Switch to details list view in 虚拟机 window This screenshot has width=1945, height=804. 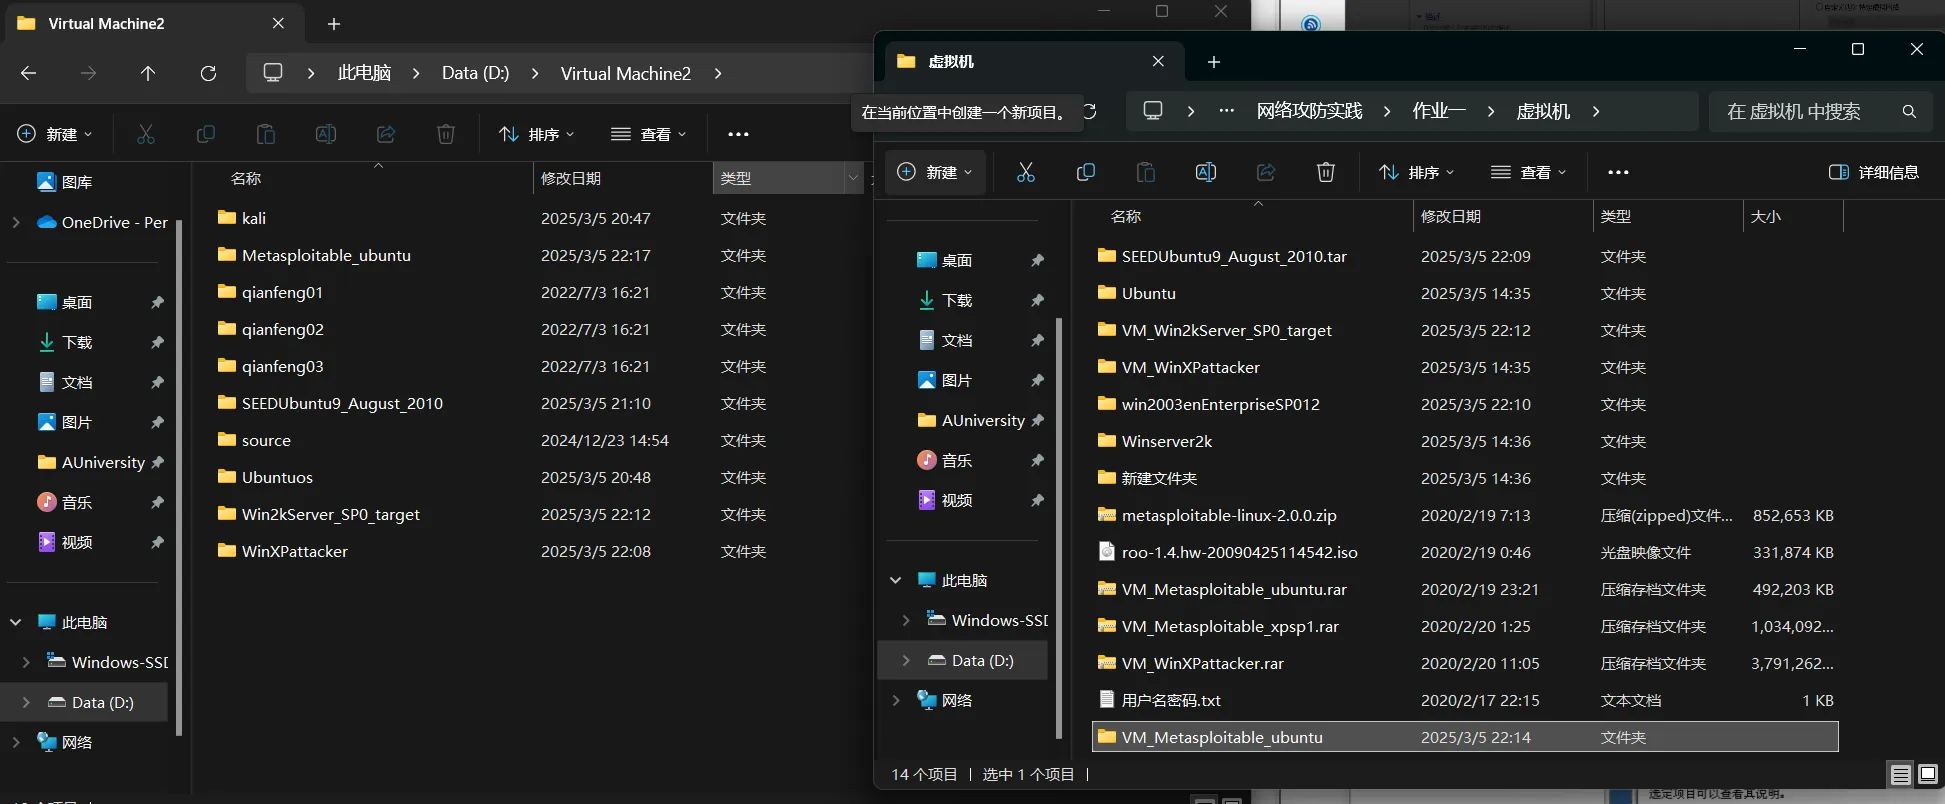(x=1900, y=774)
